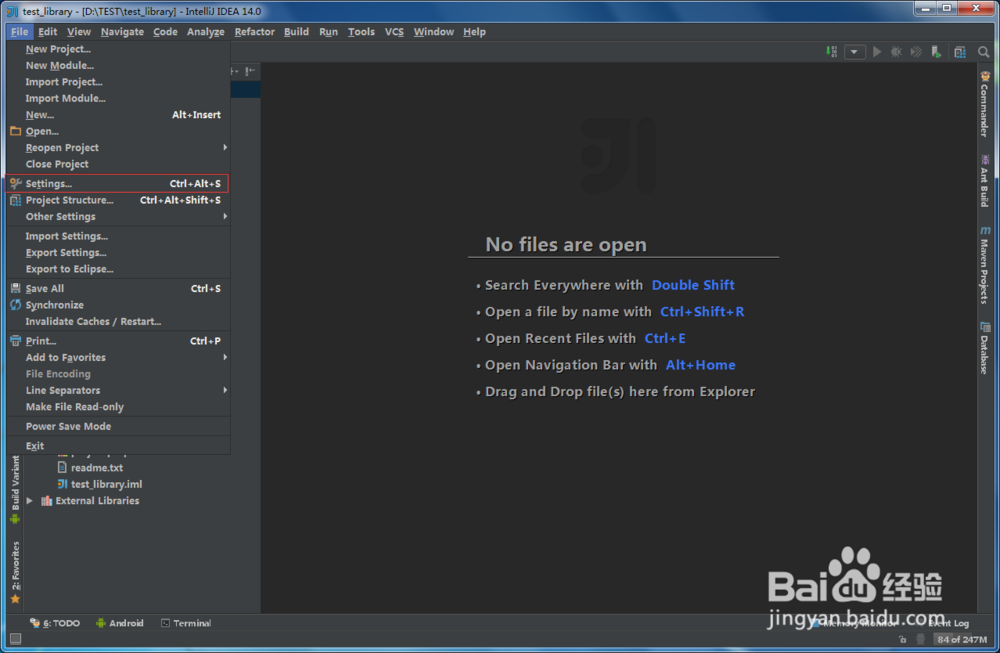Screen dimensions: 1000x653
Task: Select readme.txt in the project tree
Action: click(x=97, y=468)
